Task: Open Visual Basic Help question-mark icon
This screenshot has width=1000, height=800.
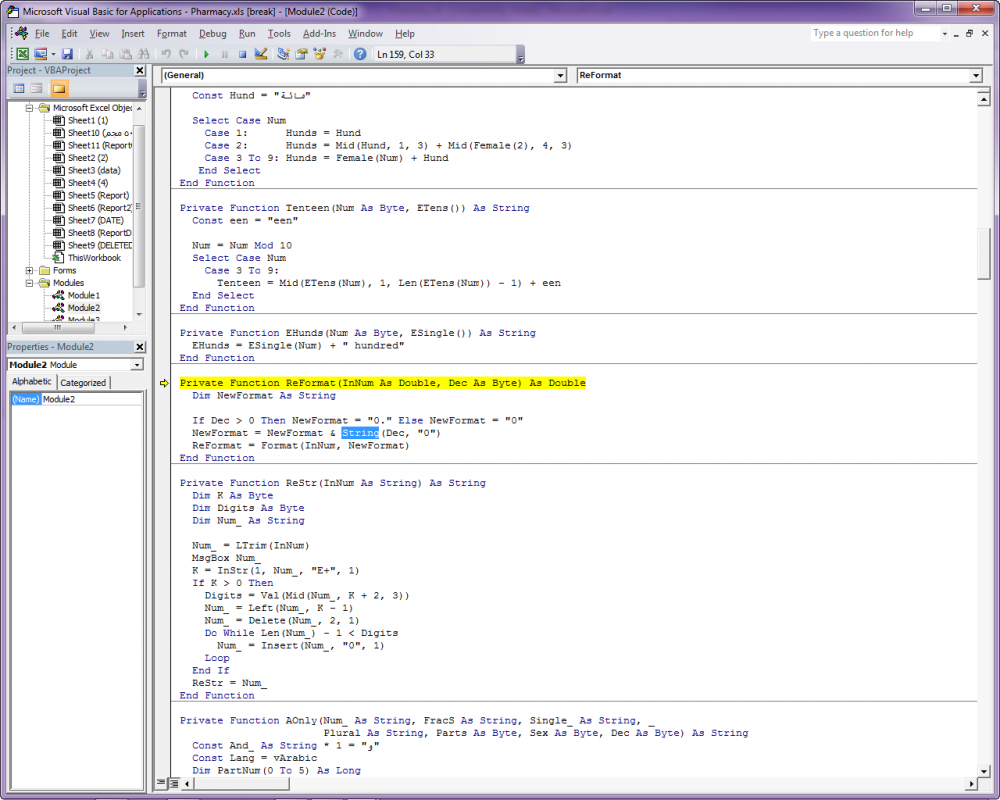Action: pos(360,54)
